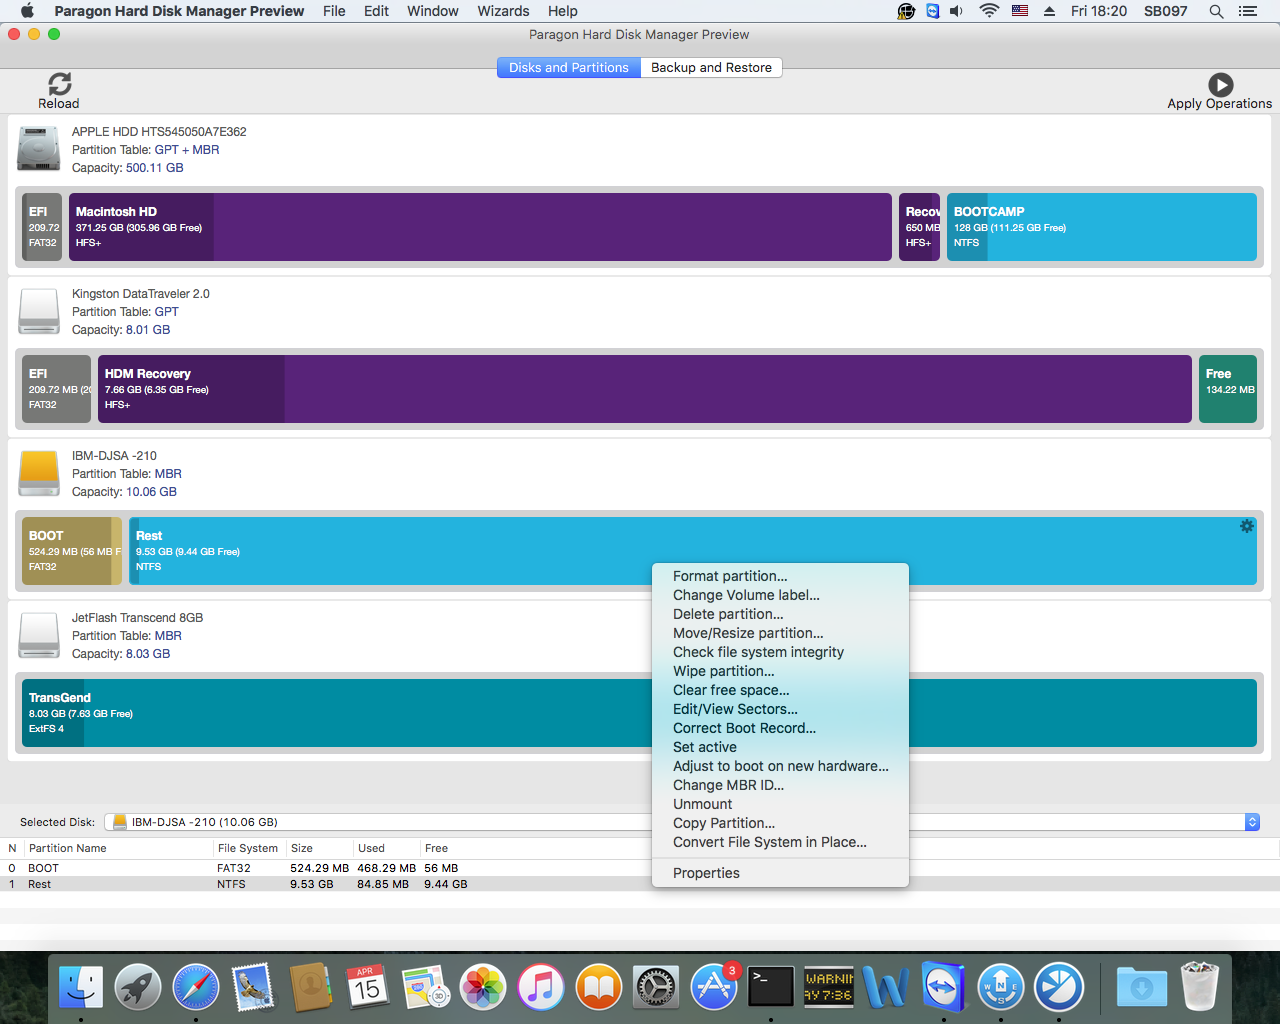Open App Store from the dock
Image resolution: width=1280 pixels, height=1024 pixels.
pos(714,988)
